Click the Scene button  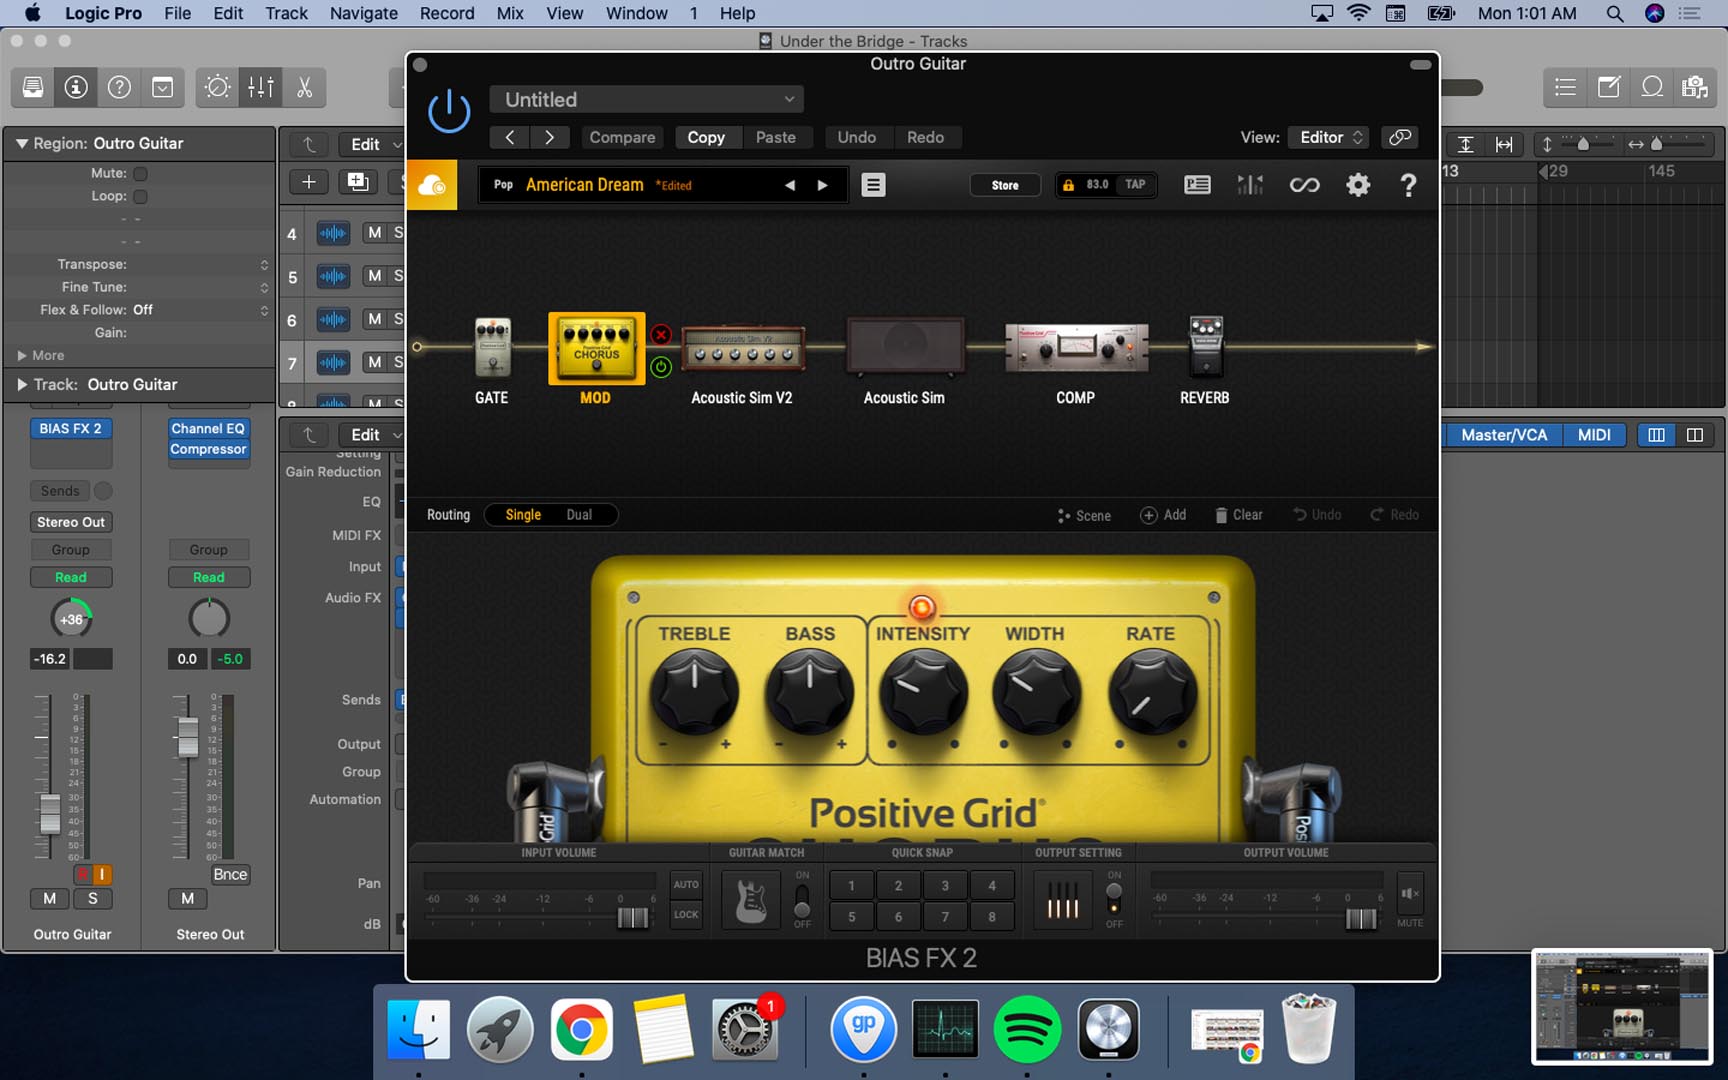(x=1084, y=515)
